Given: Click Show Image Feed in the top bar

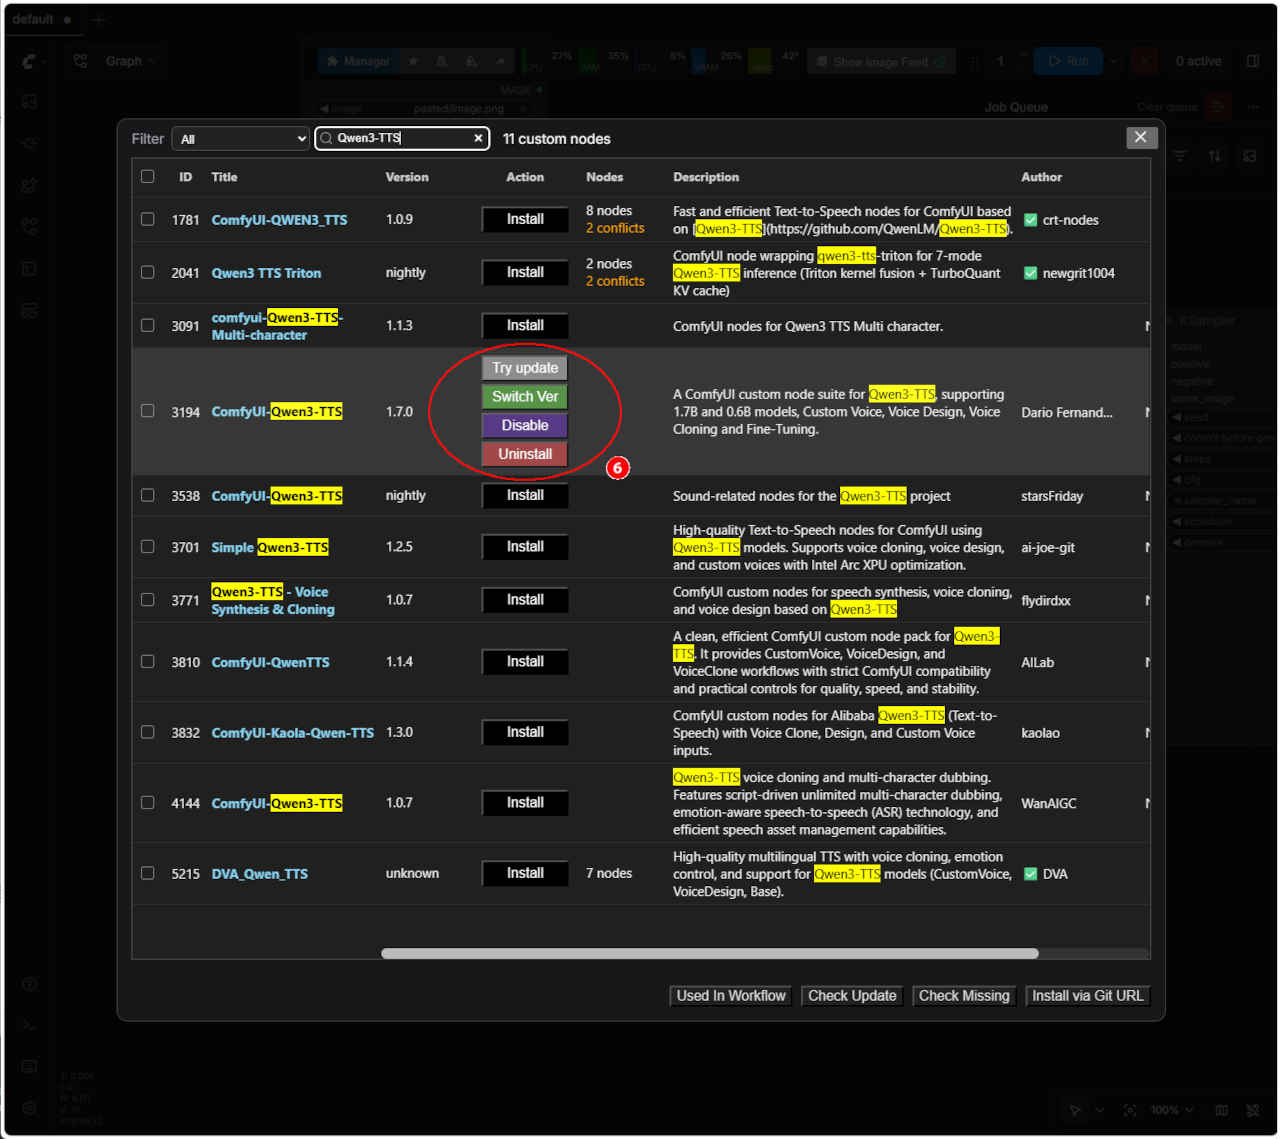Looking at the screenshot, I should click(881, 61).
